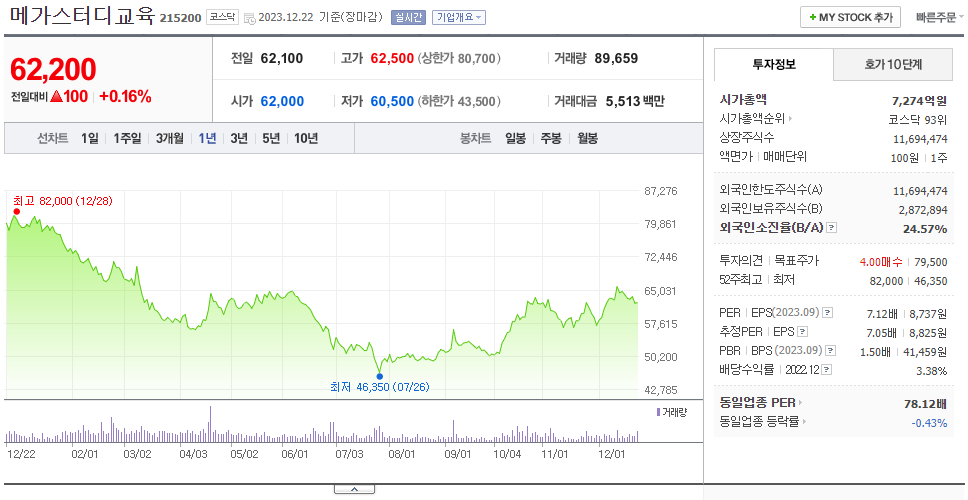Select the 1주일 line chart period
The width and height of the screenshot is (968, 500).
pyautogui.click(x=127, y=139)
